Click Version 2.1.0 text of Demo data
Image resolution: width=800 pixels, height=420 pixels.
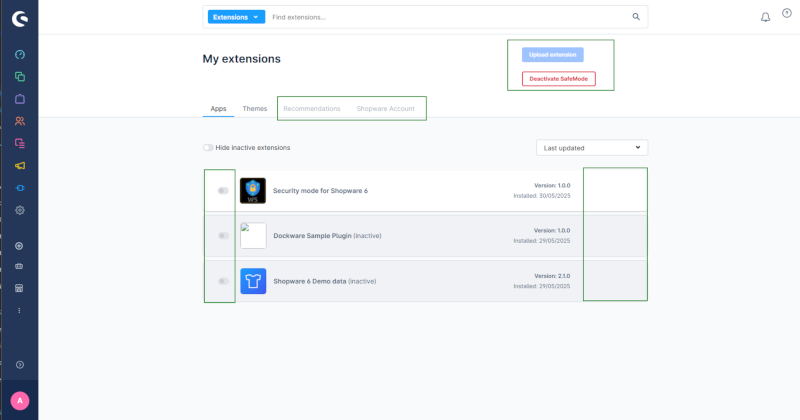click(552, 276)
